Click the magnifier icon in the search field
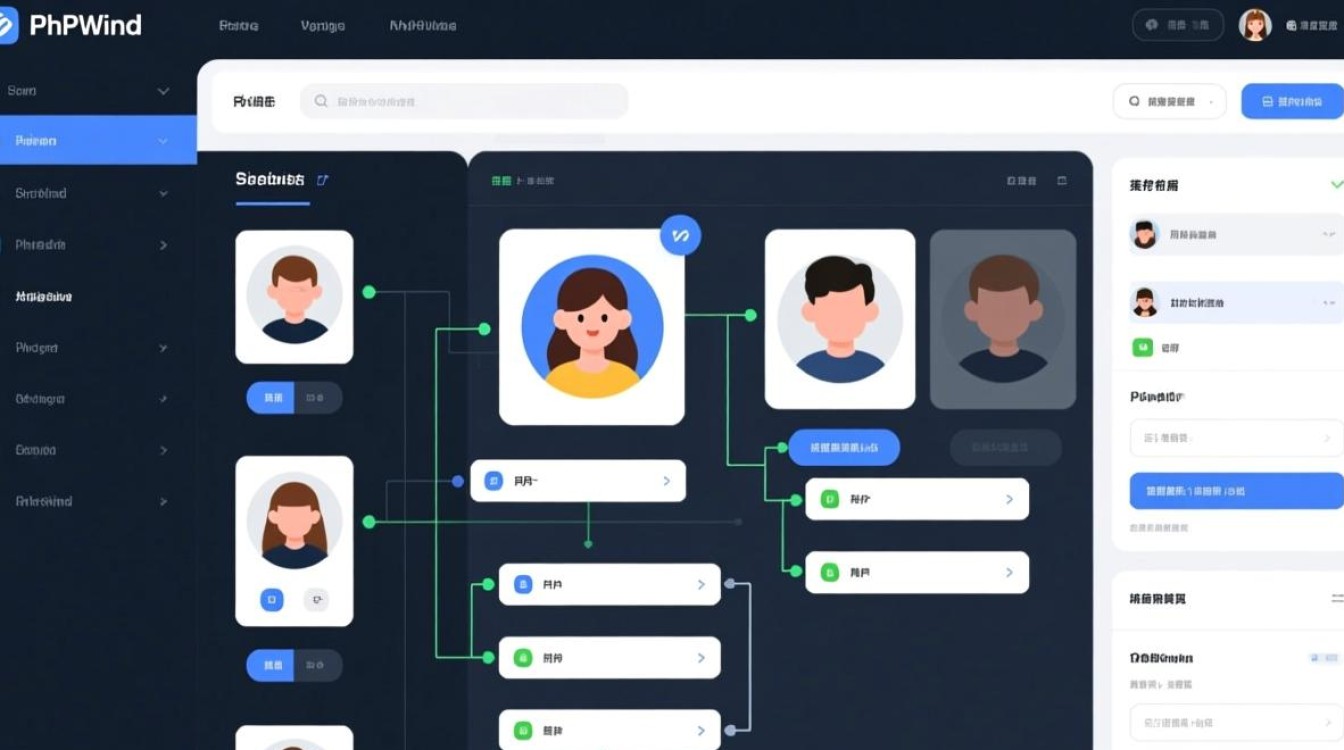Screen dimensions: 1344x750 click(x=321, y=101)
